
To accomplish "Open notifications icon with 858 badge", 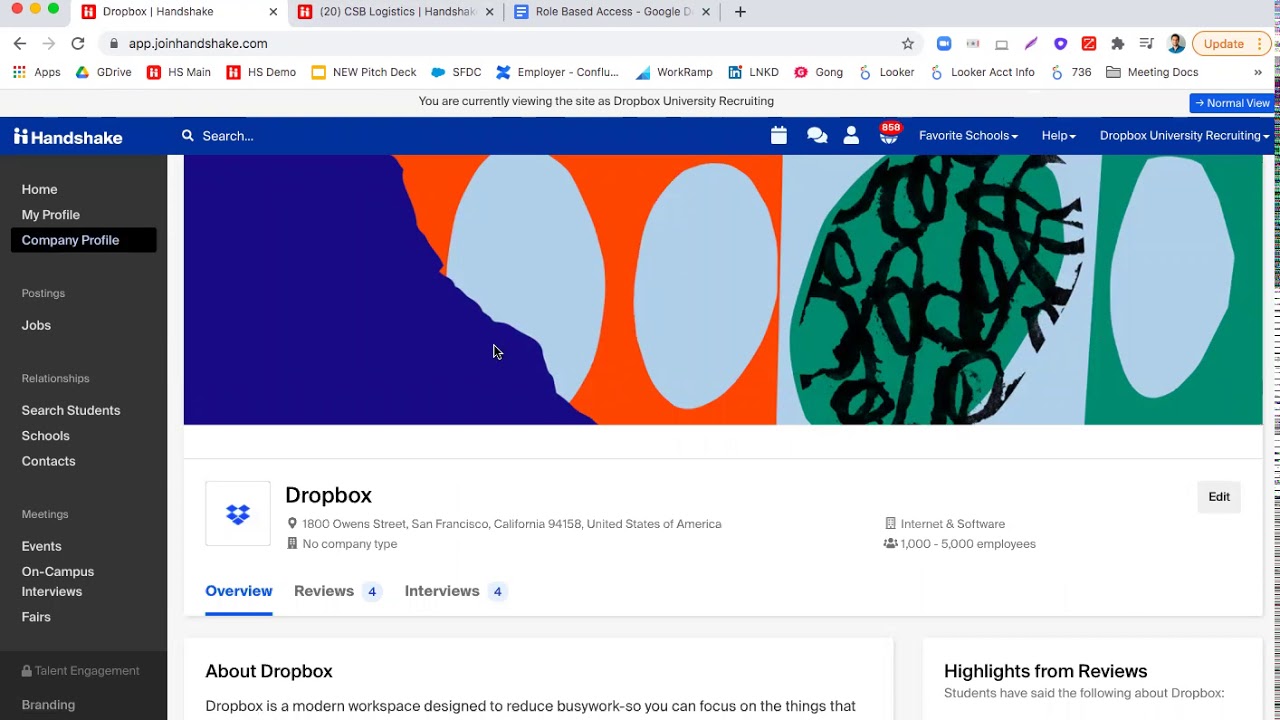I will [889, 134].
